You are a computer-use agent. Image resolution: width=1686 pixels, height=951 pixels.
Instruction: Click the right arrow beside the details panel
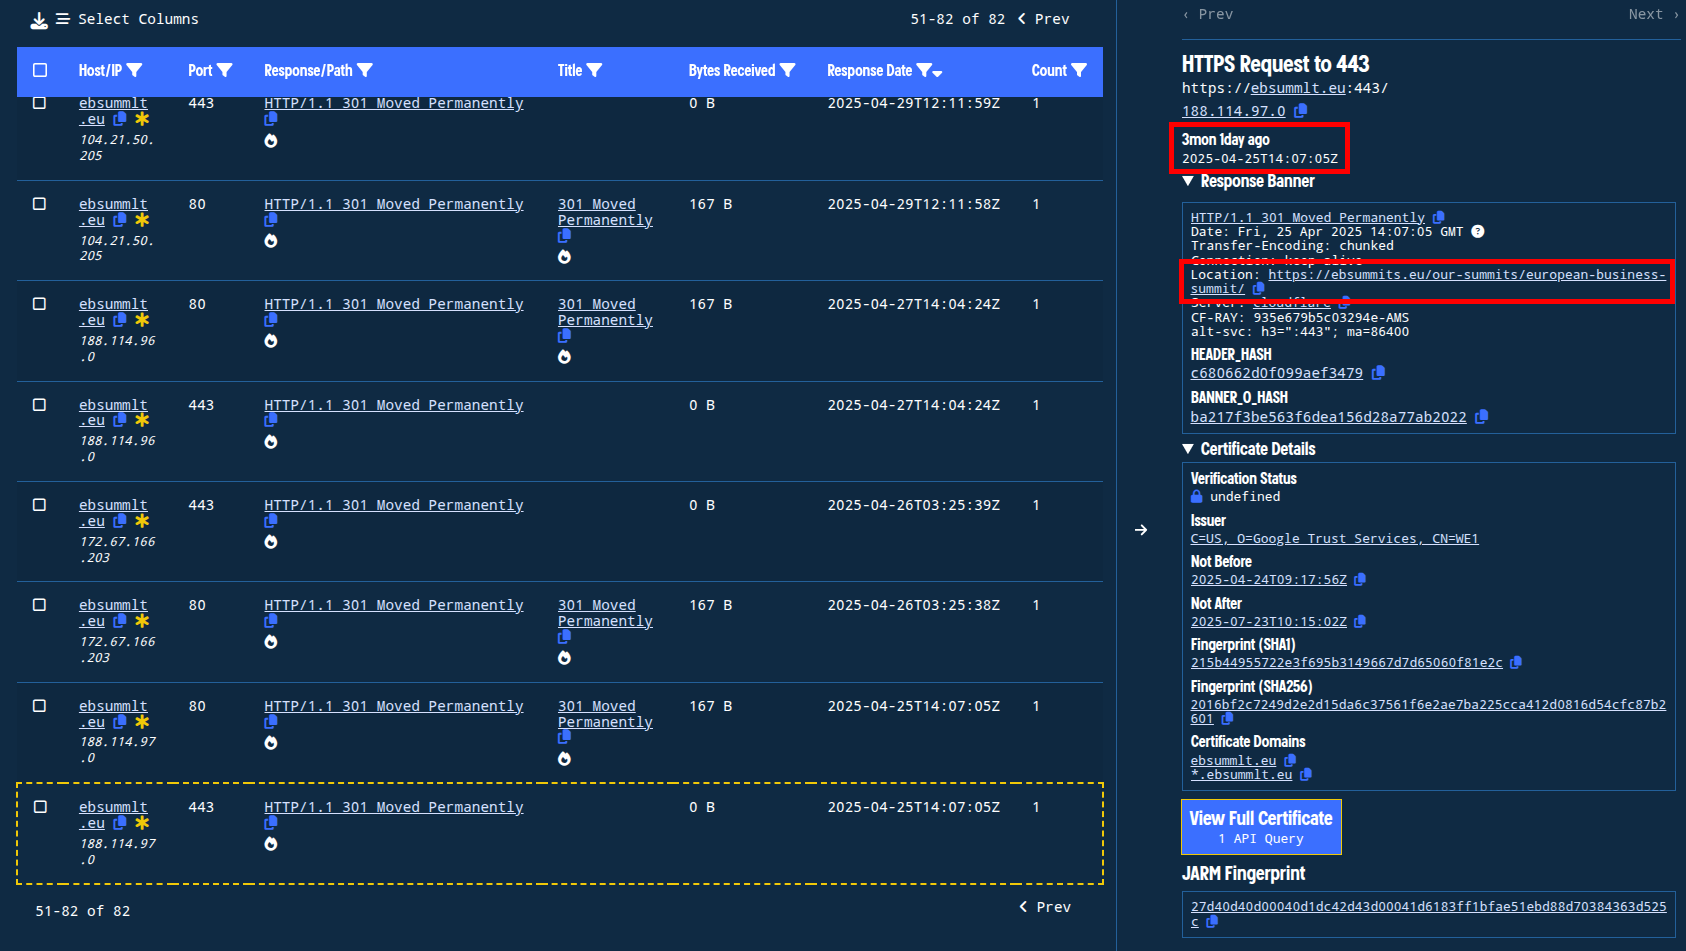pos(1141,530)
